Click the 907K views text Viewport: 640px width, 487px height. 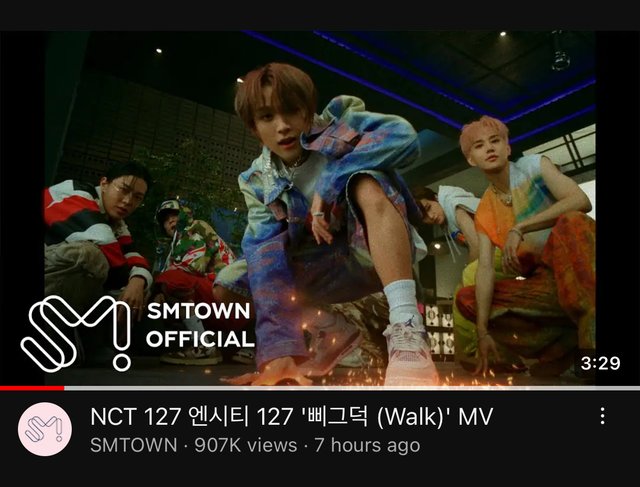pos(246,445)
